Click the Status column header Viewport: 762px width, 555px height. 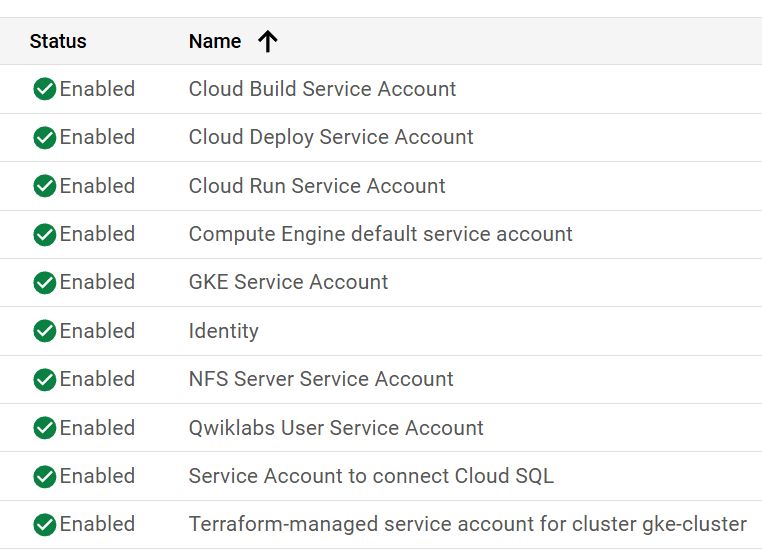coord(58,41)
